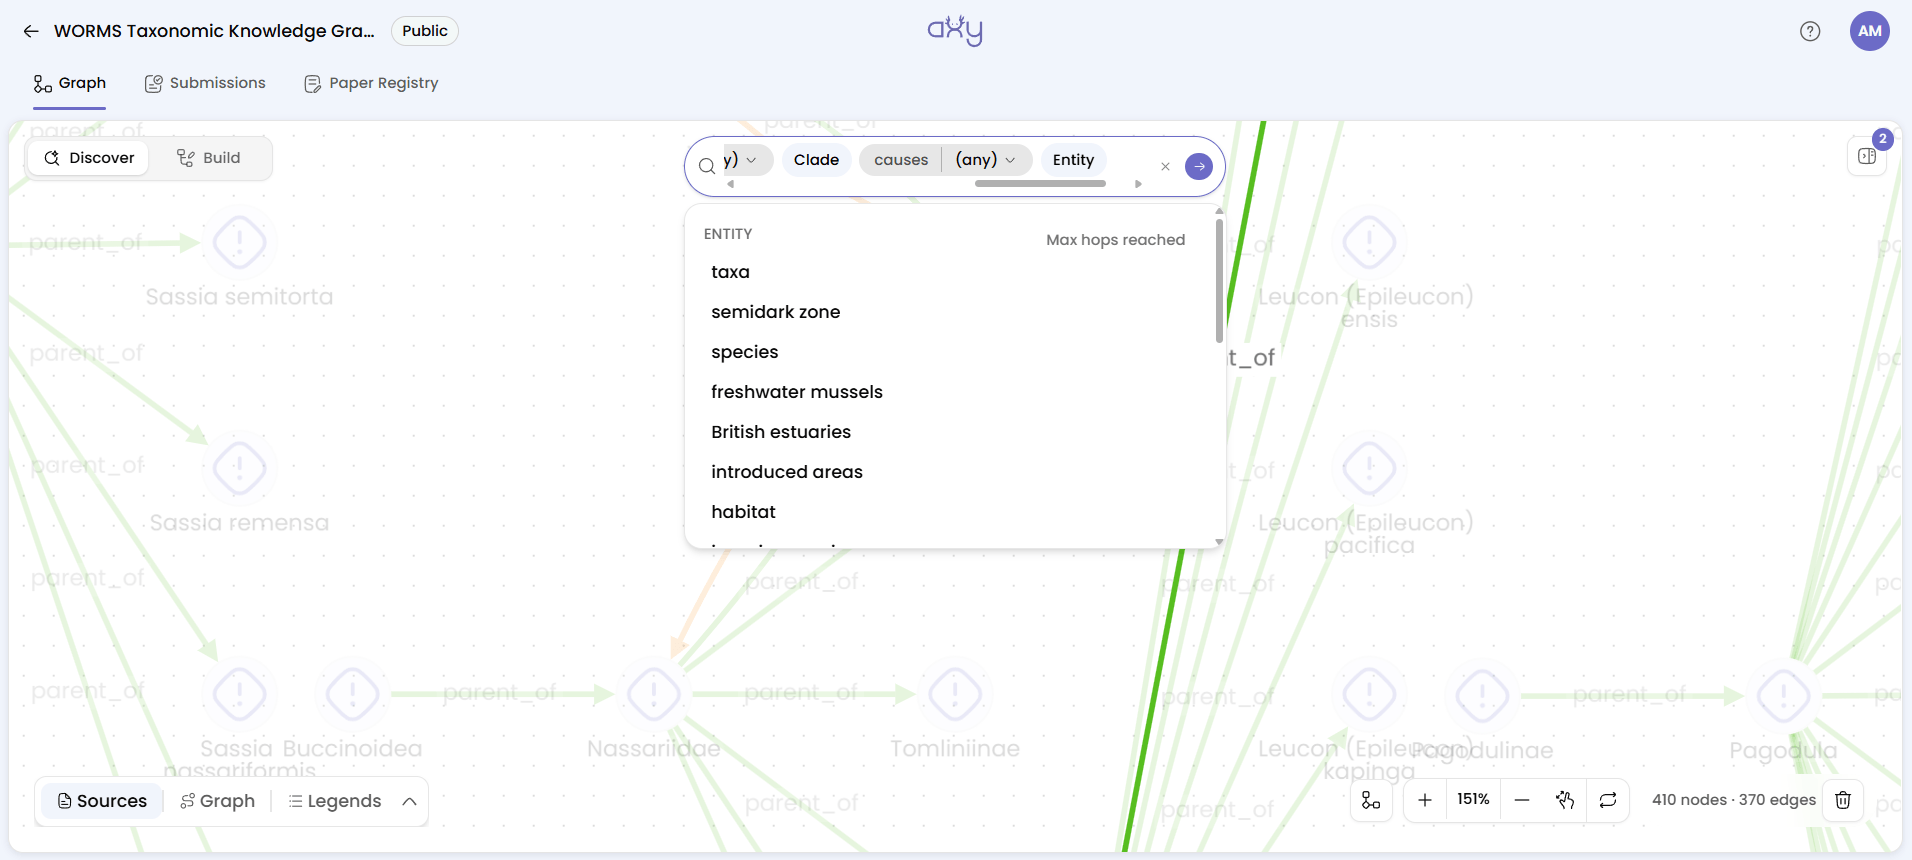The height and width of the screenshot is (860, 1912).
Task: Open the Graph tab
Action: (70, 83)
